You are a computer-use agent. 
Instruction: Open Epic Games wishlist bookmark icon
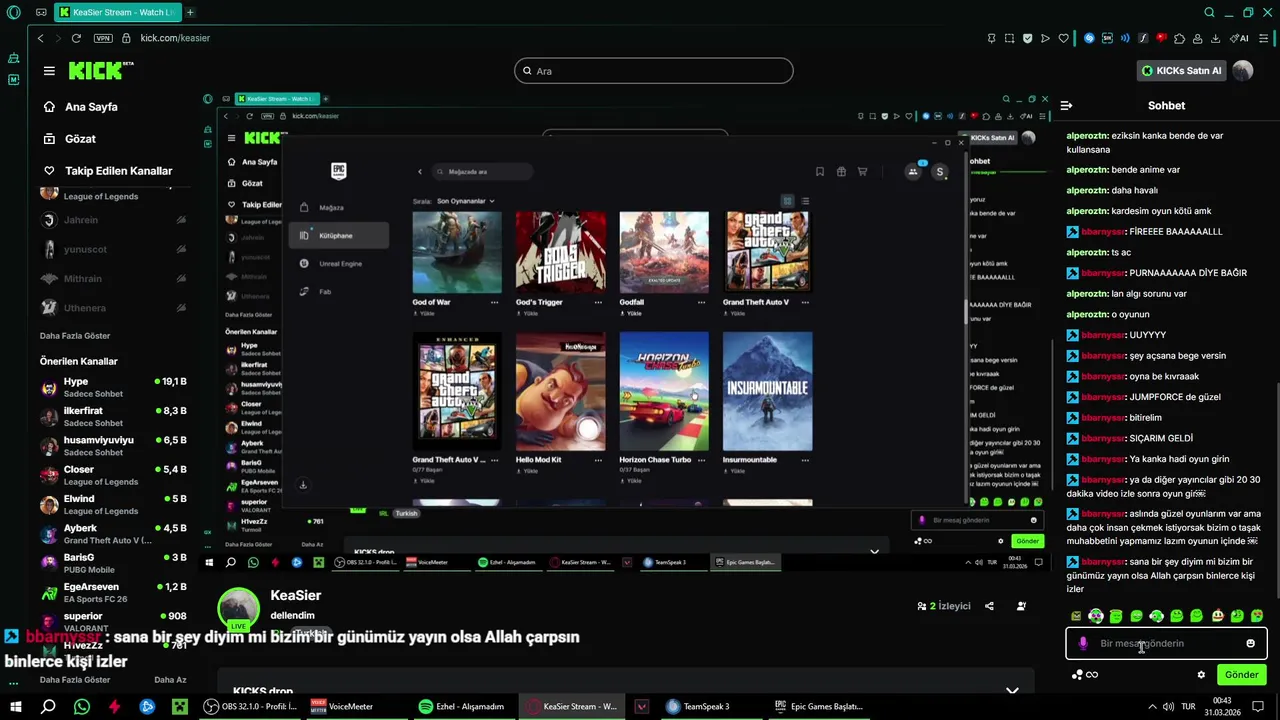click(819, 172)
